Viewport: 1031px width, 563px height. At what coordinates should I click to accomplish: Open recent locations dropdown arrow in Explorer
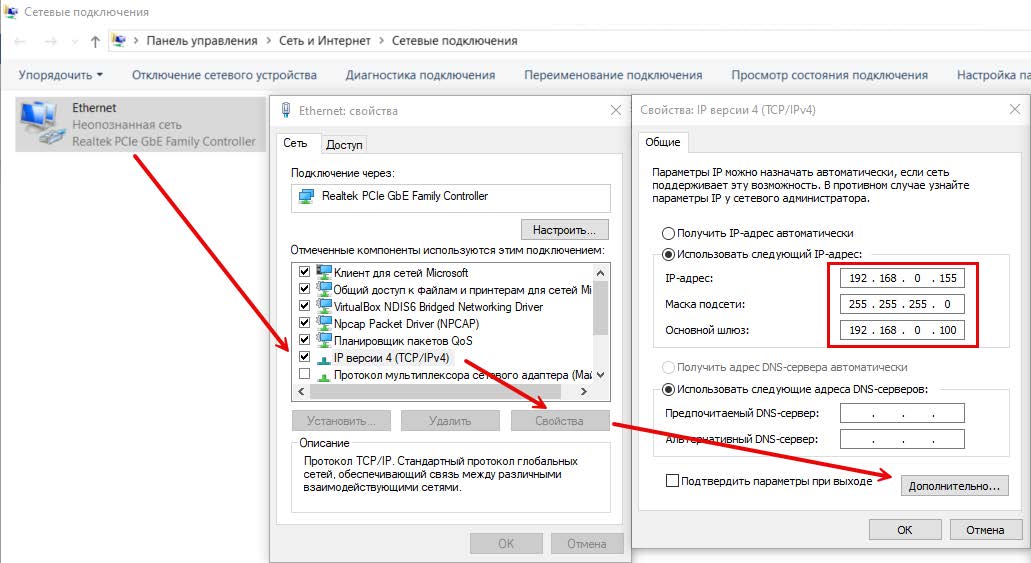(75, 41)
